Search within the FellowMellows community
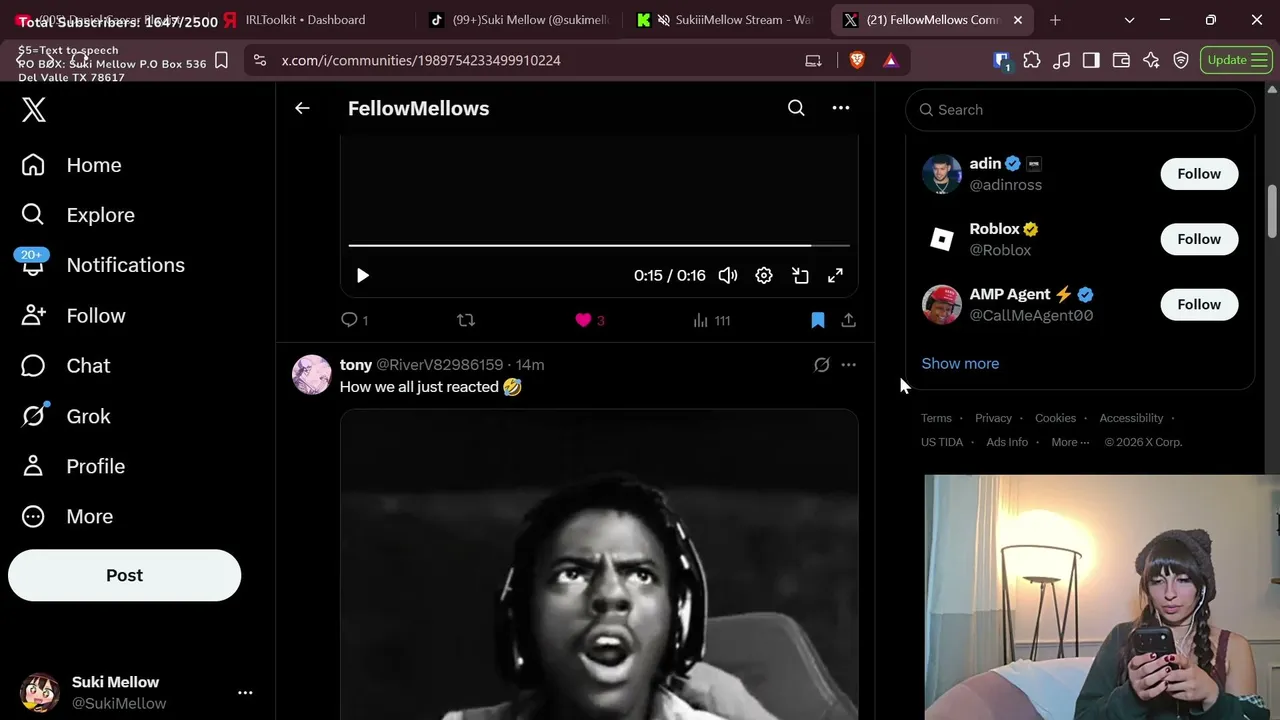 click(796, 108)
